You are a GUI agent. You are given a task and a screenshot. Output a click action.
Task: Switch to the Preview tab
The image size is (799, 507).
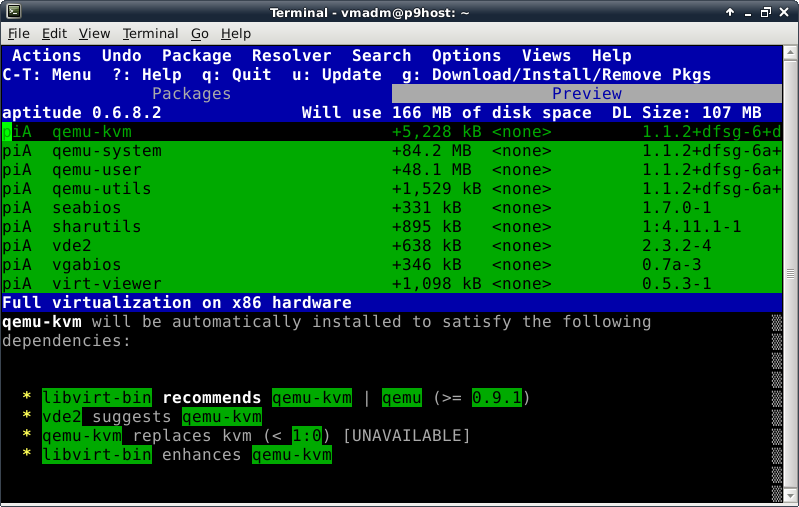tap(587, 94)
